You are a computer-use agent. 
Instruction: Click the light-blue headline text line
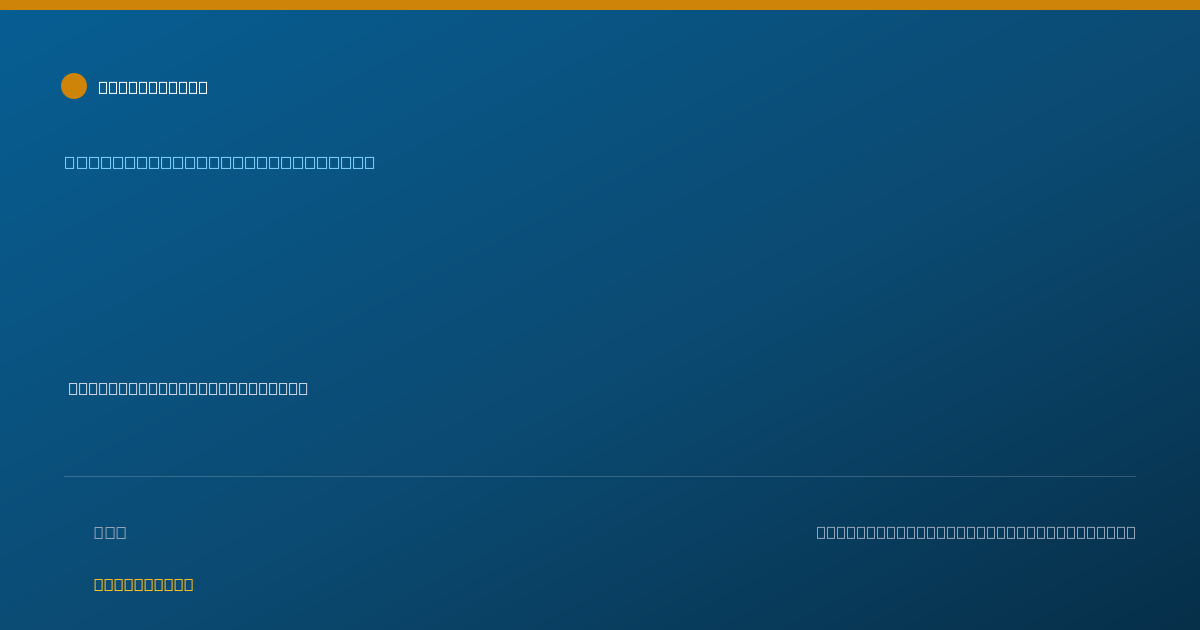tap(220, 162)
